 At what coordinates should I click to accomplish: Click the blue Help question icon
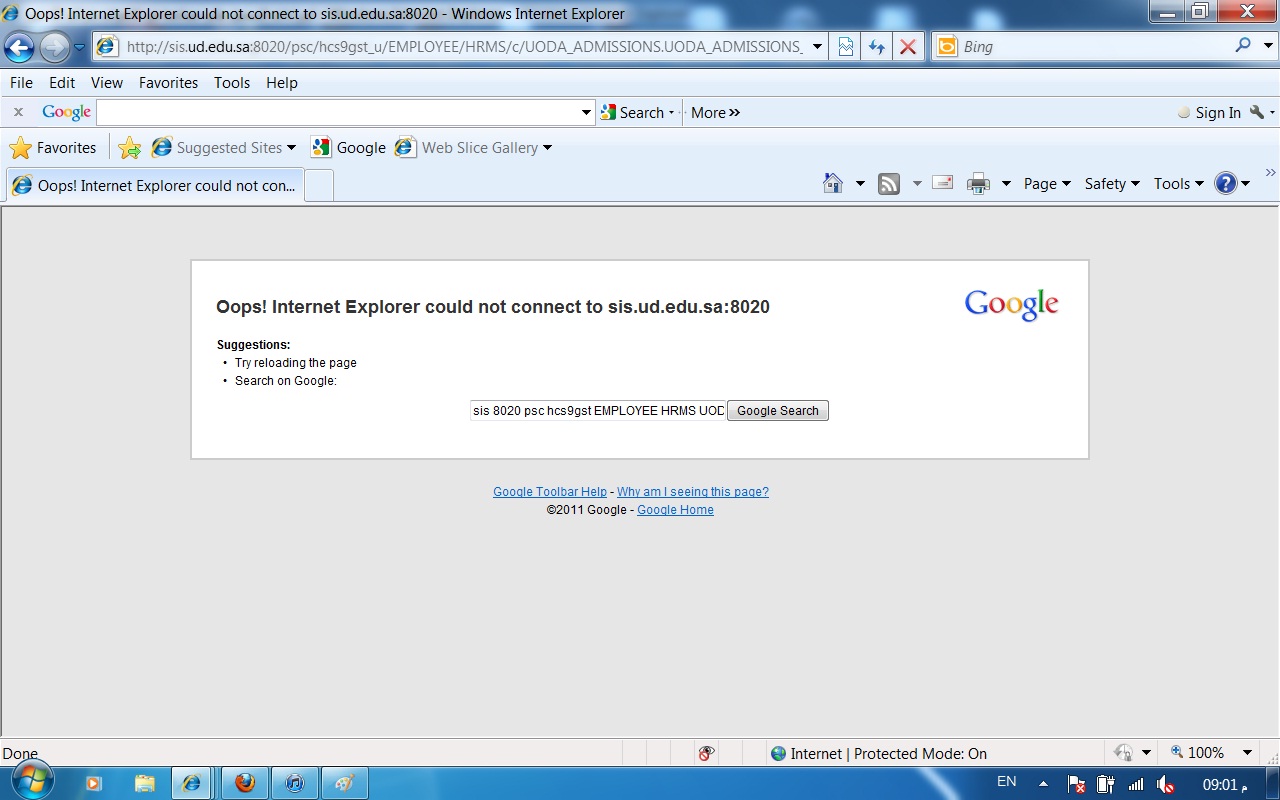click(1226, 183)
